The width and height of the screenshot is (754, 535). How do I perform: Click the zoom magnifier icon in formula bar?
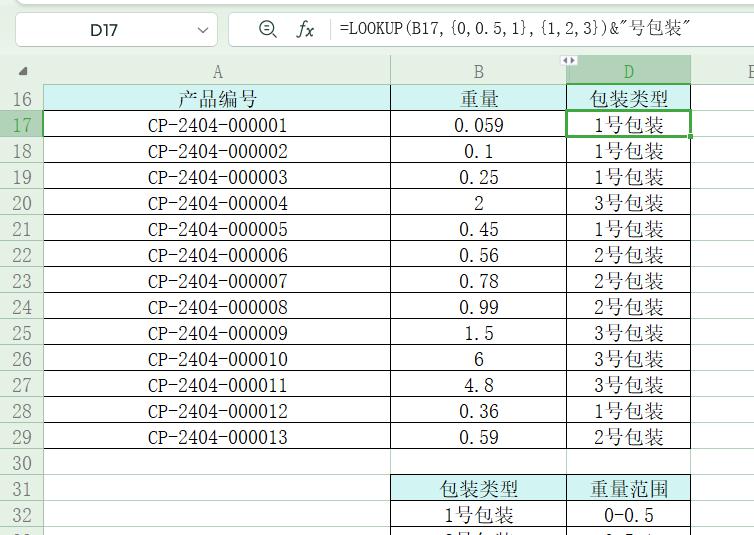(267, 30)
